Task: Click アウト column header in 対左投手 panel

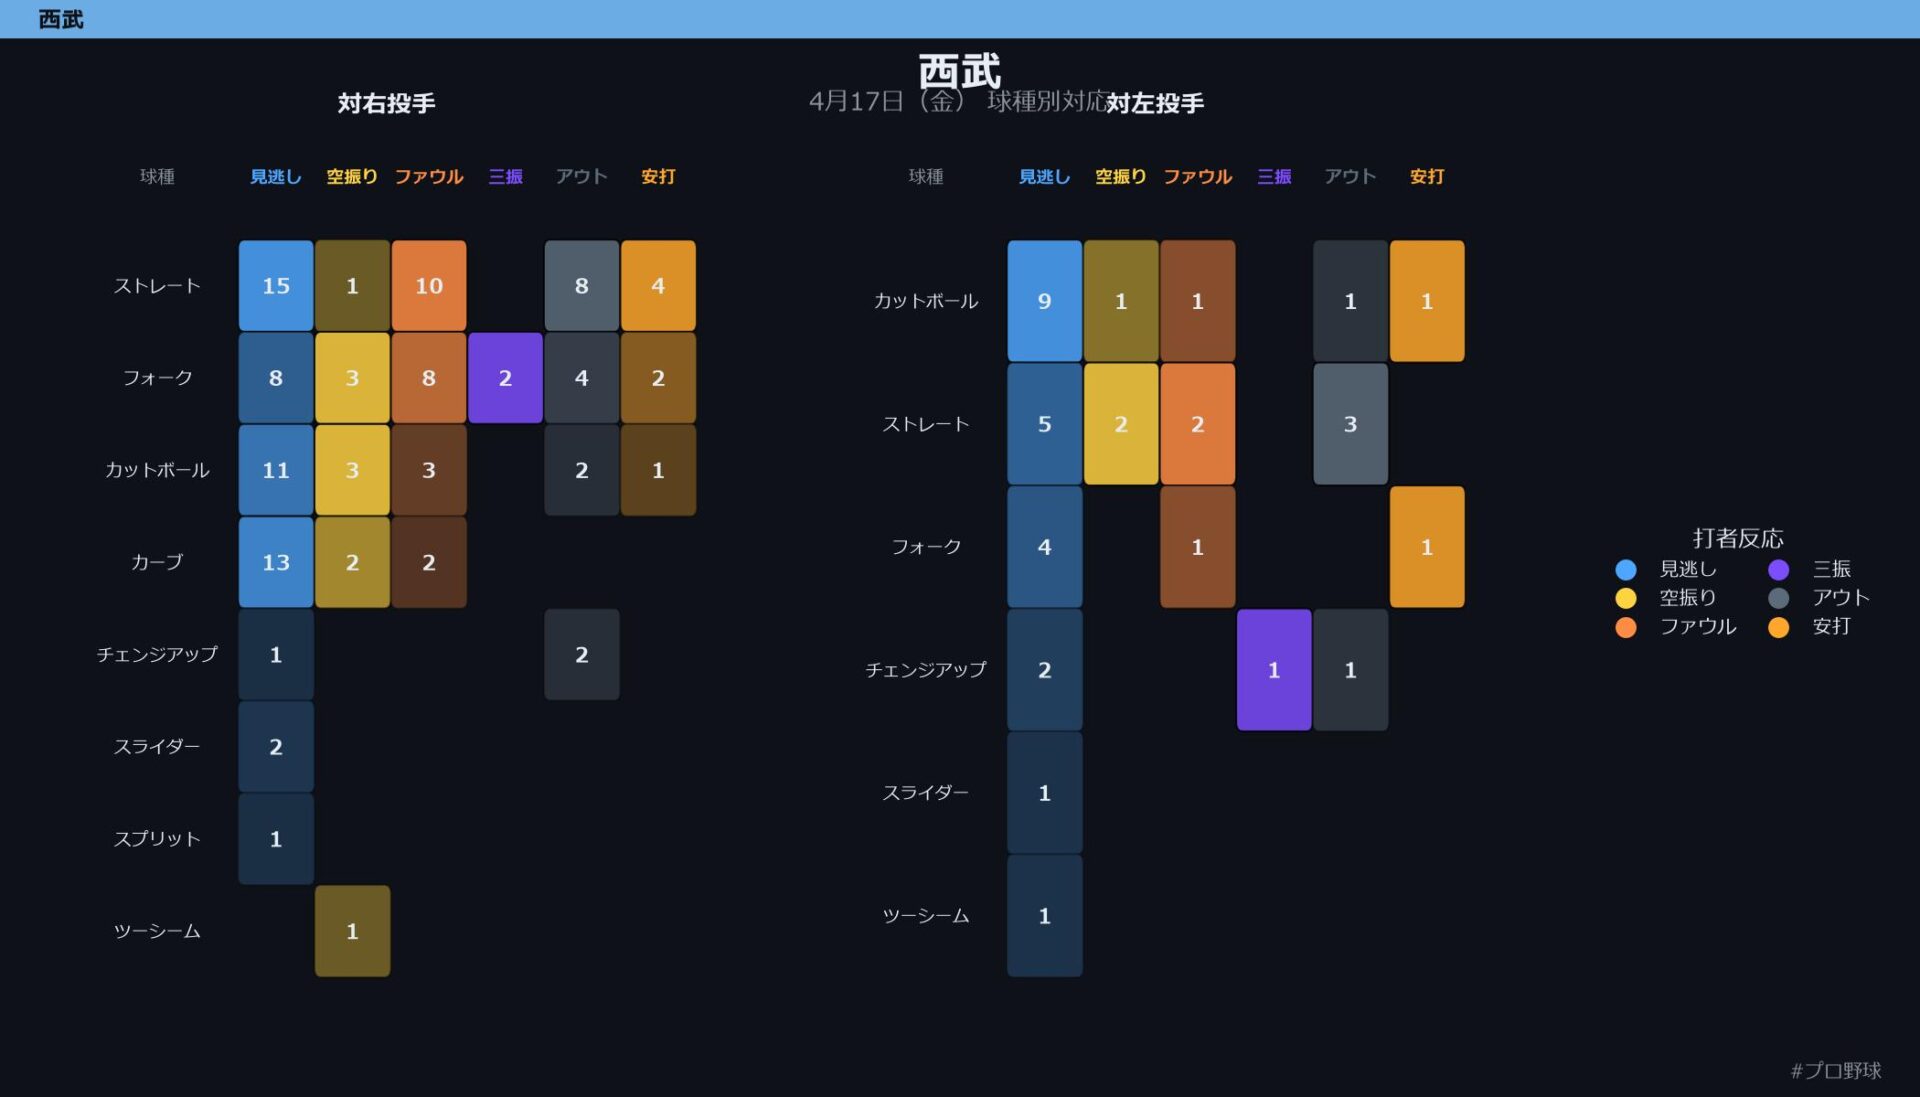Action: coord(1350,176)
